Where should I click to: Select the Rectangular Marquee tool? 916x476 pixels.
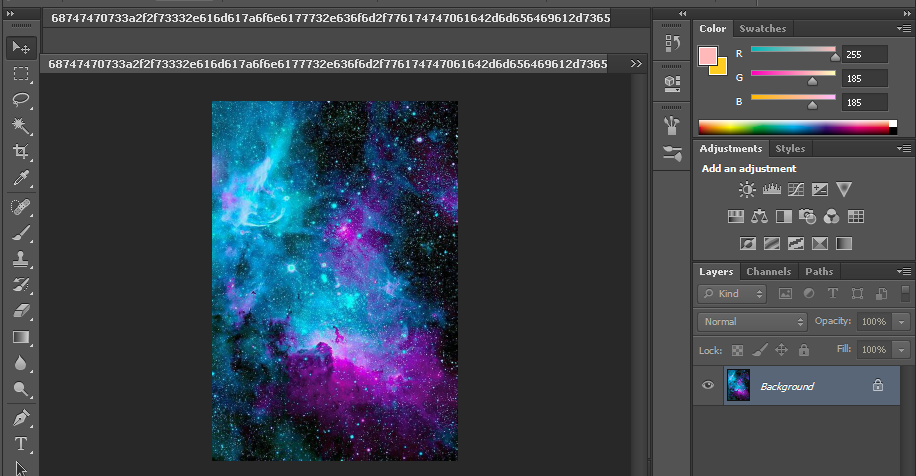tap(20, 73)
